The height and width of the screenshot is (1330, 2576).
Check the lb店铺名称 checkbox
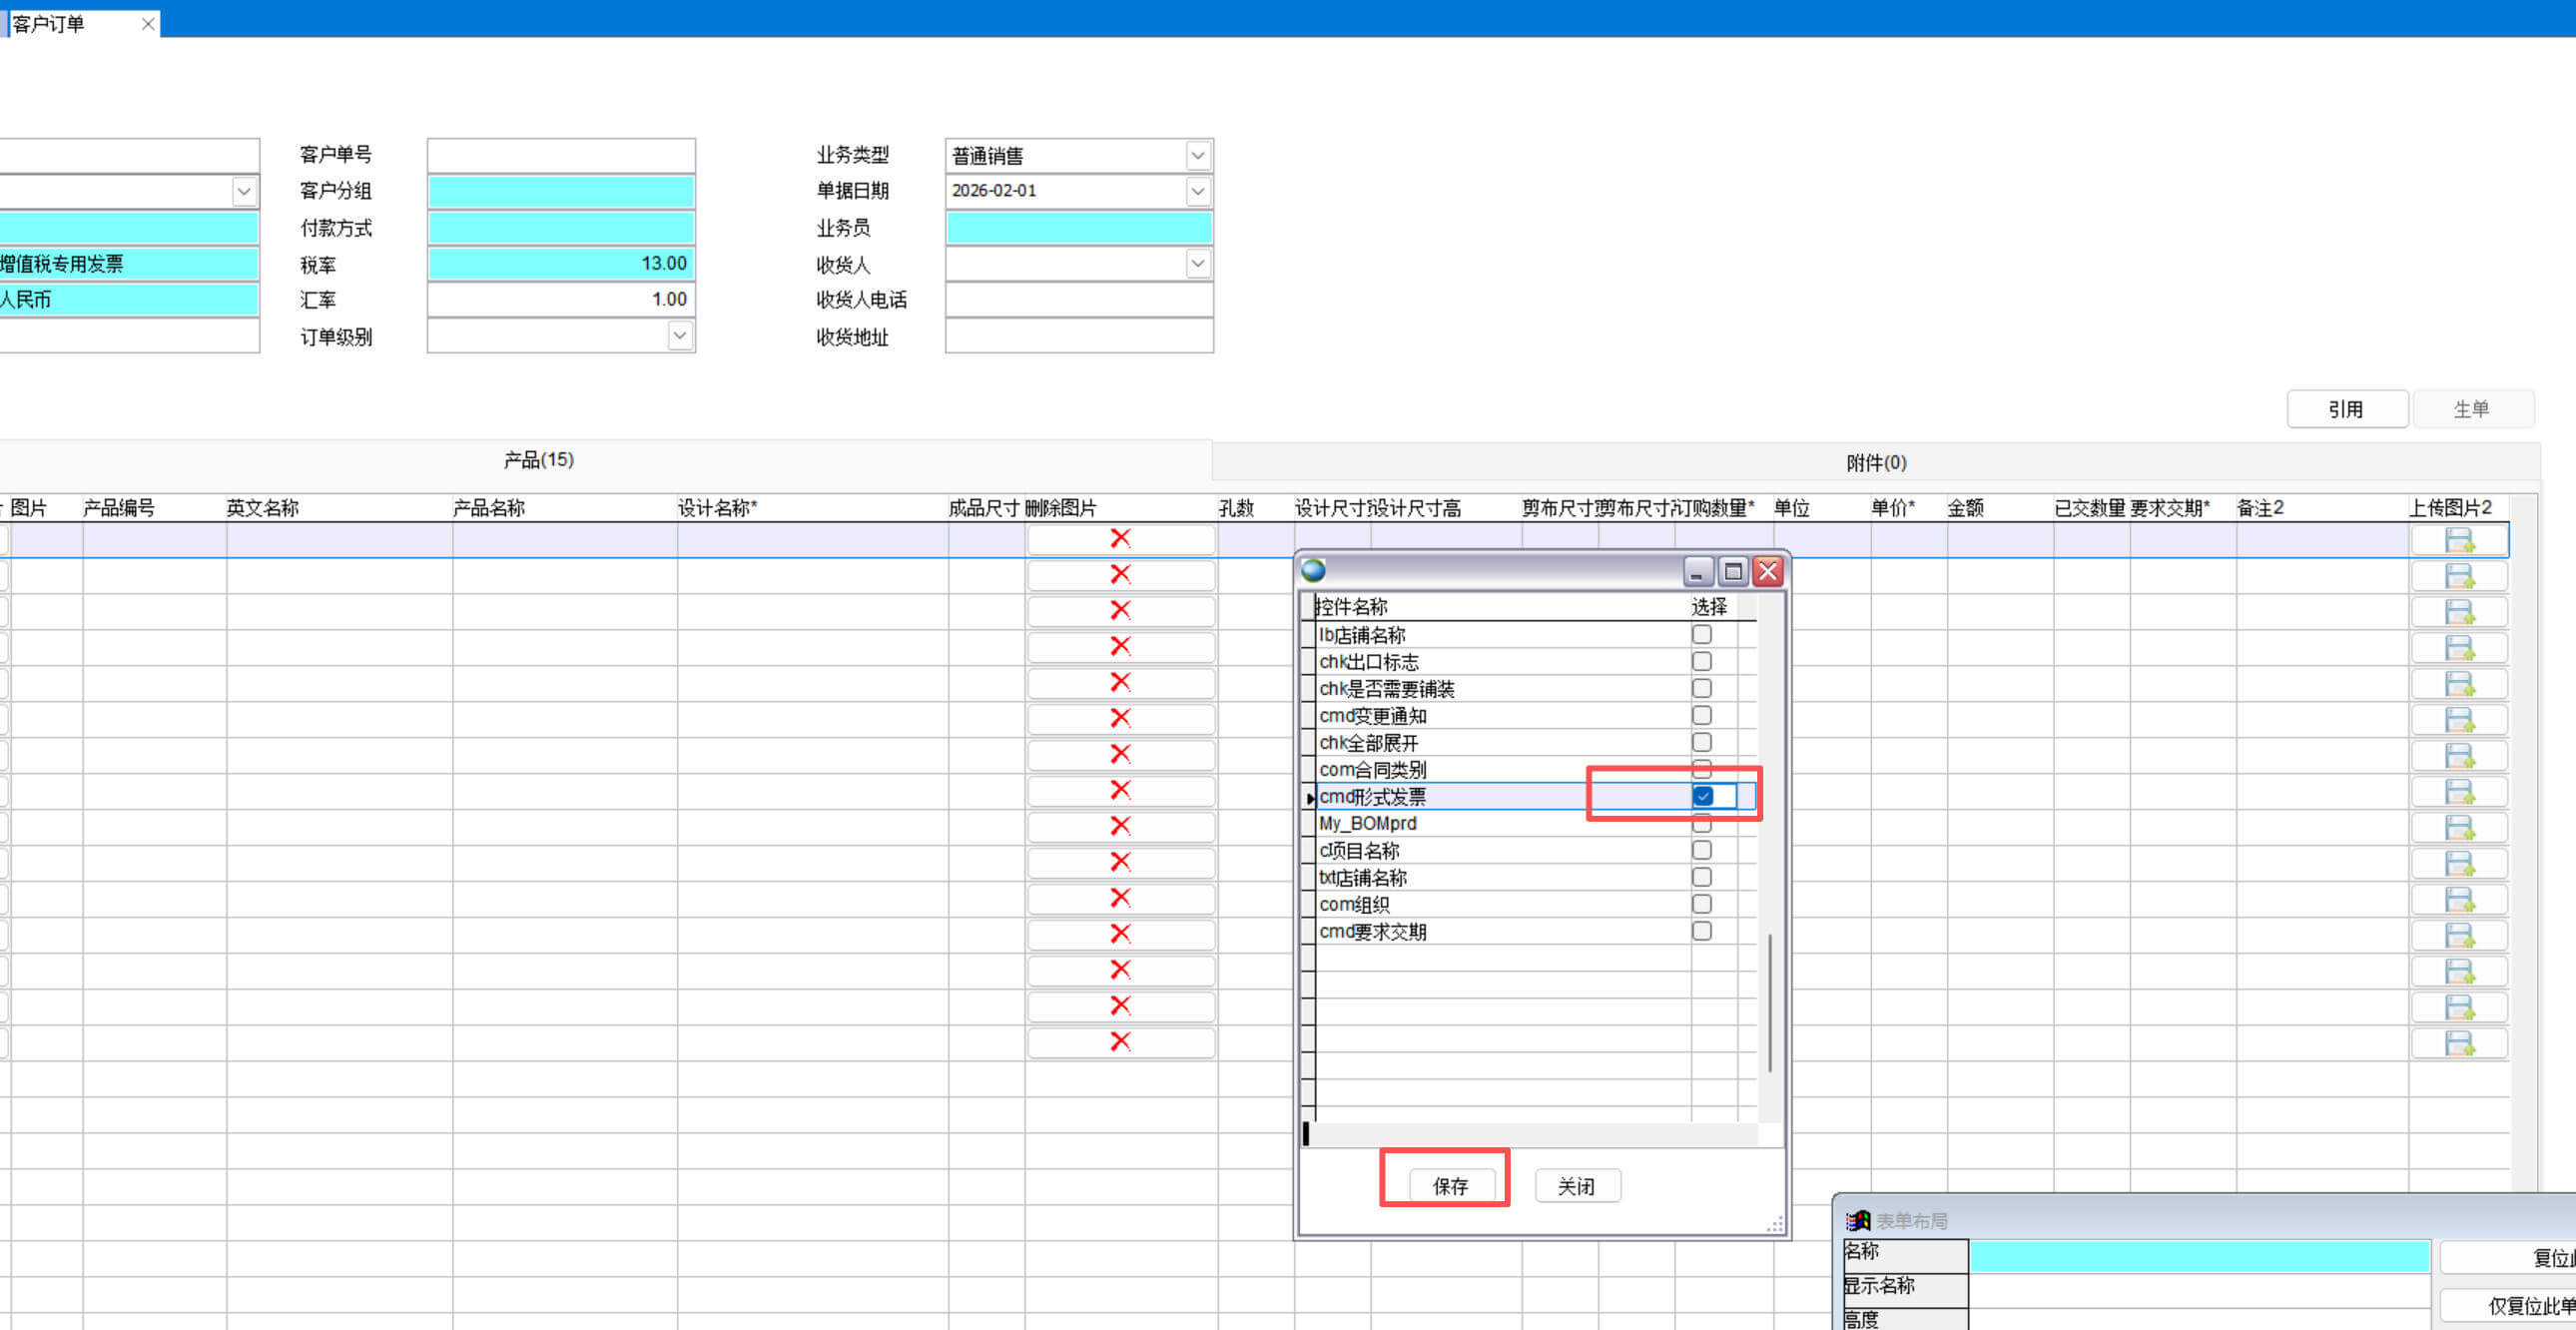[1701, 635]
